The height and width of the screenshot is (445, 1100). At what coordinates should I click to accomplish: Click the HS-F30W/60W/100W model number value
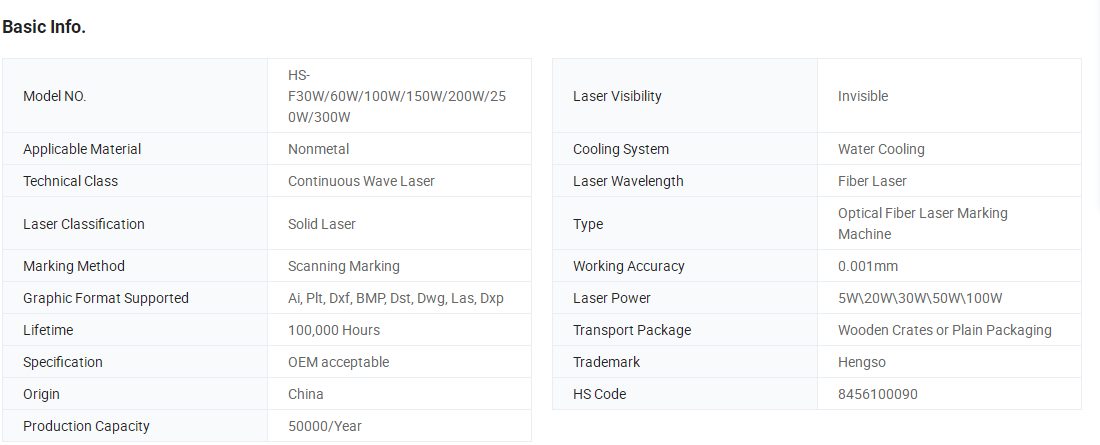(396, 96)
